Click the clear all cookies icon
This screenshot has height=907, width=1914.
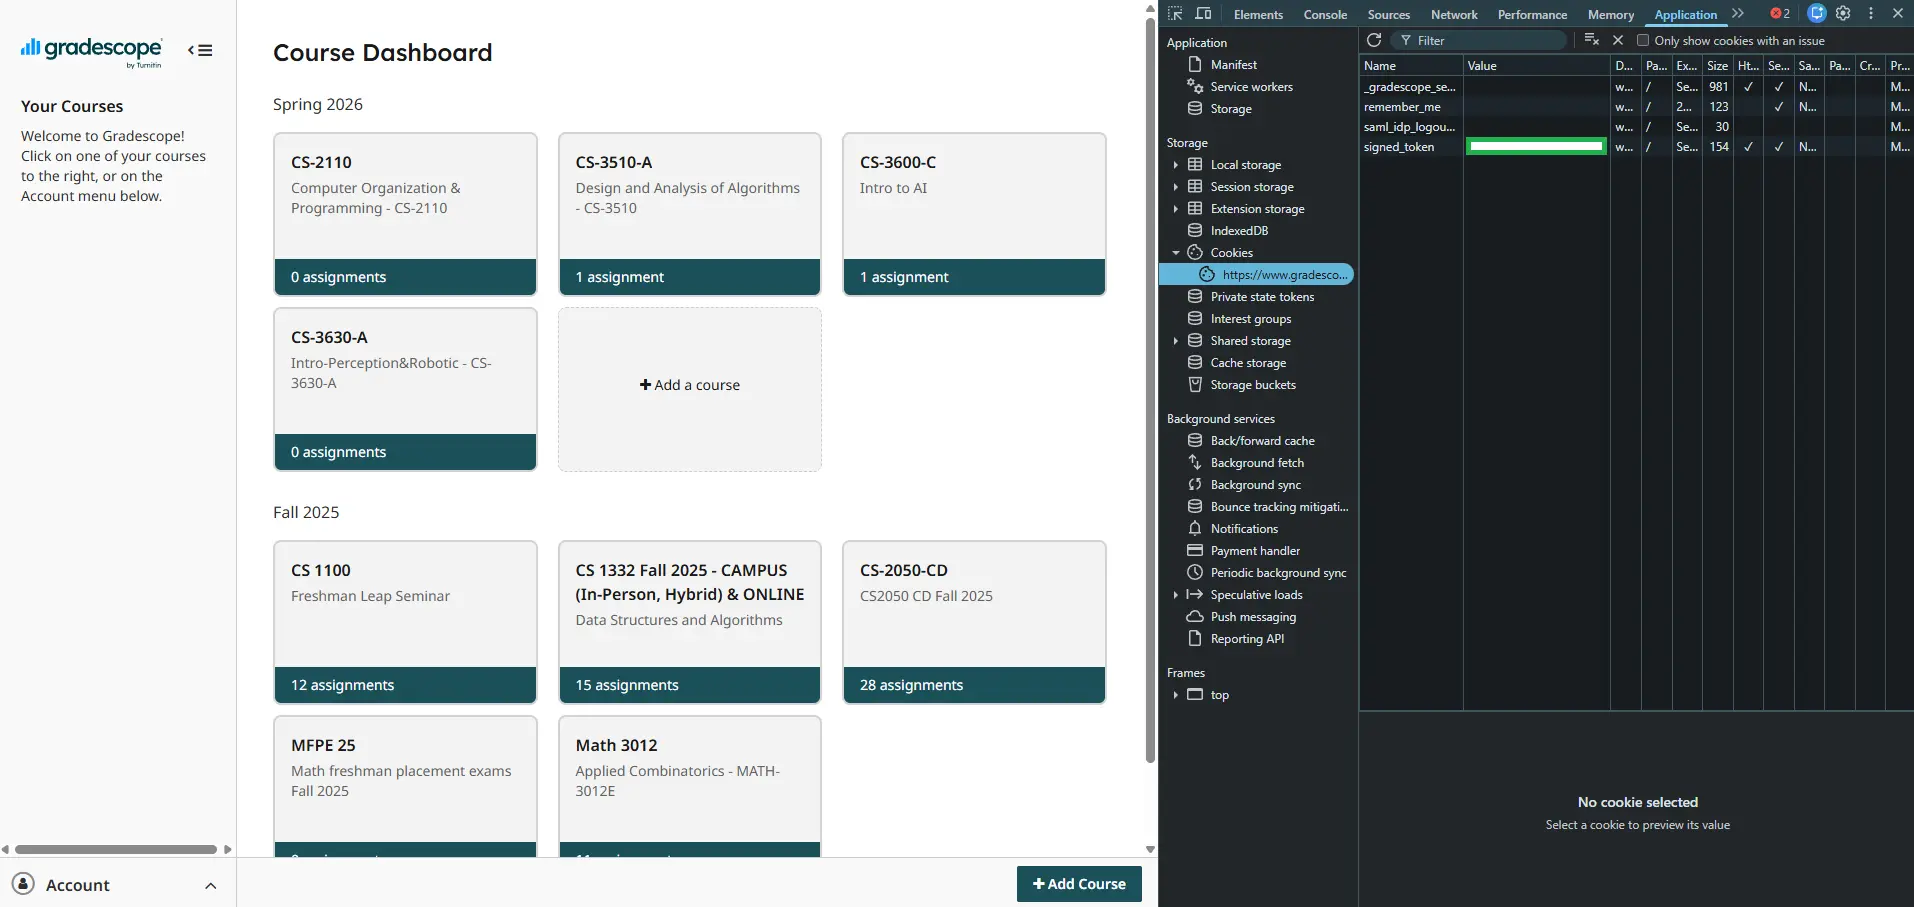pos(1591,40)
